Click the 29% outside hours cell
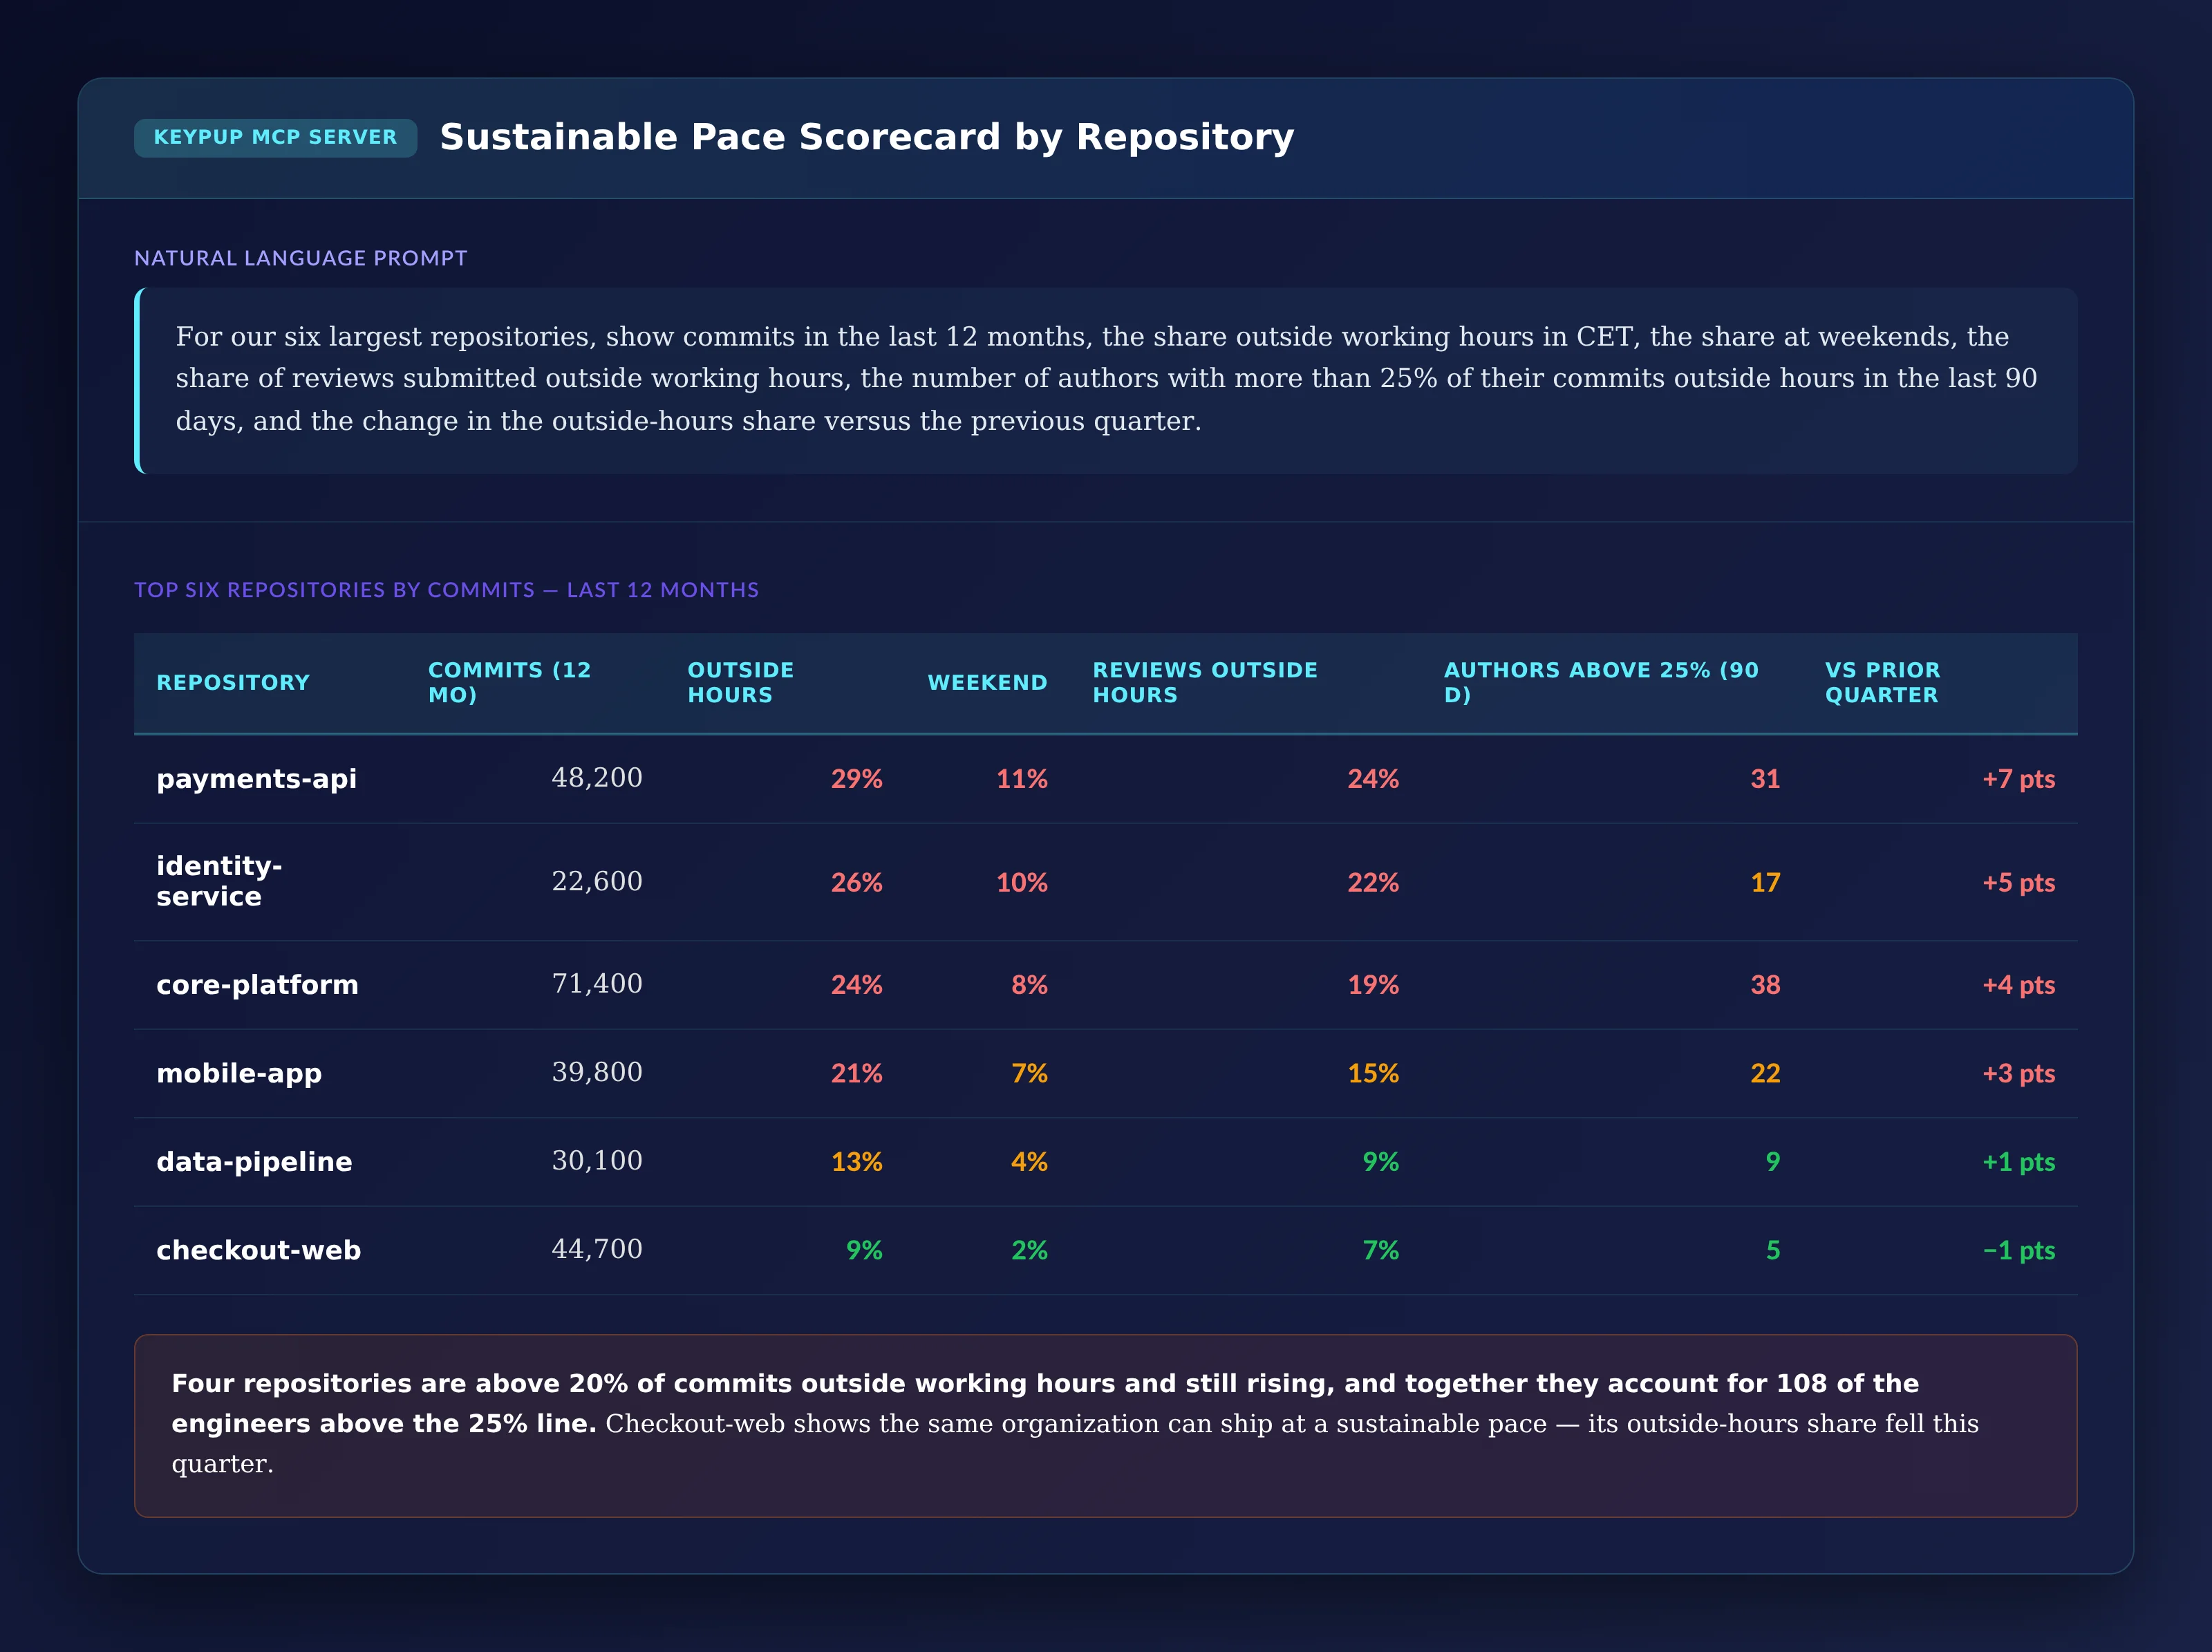2212x1652 pixels. coord(857,779)
